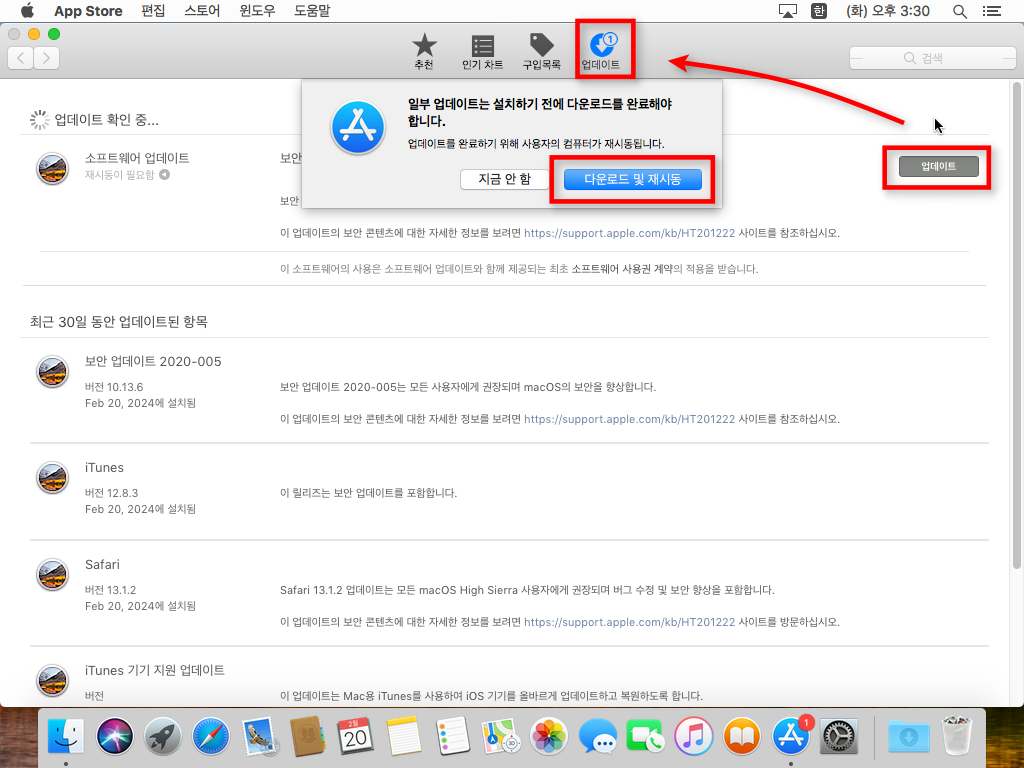
Task: Open the 한 input source menu
Action: pos(818,11)
